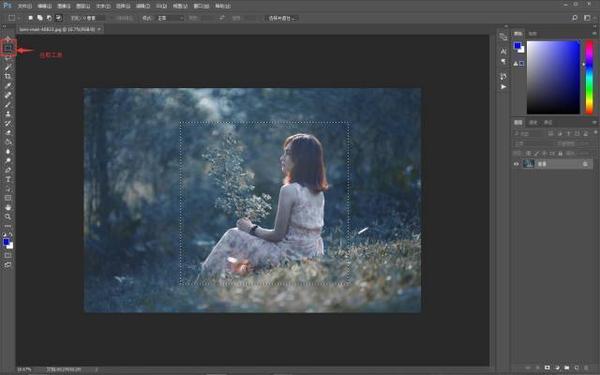This screenshot has height=375, width=600.
Task: Delete layer using trash icon
Action: (586, 368)
